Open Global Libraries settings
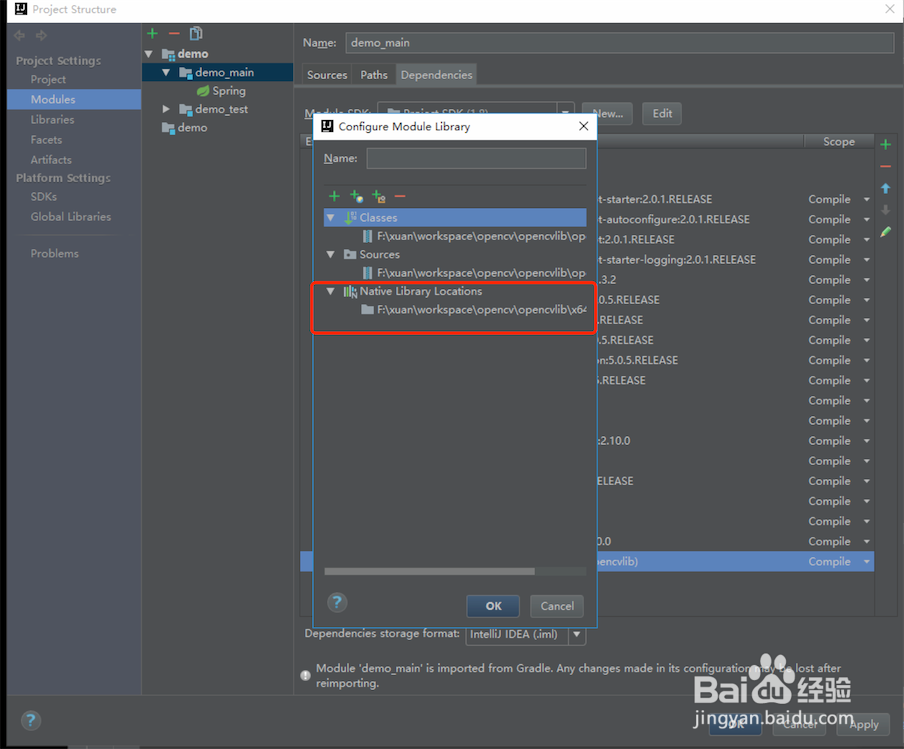 (71, 217)
